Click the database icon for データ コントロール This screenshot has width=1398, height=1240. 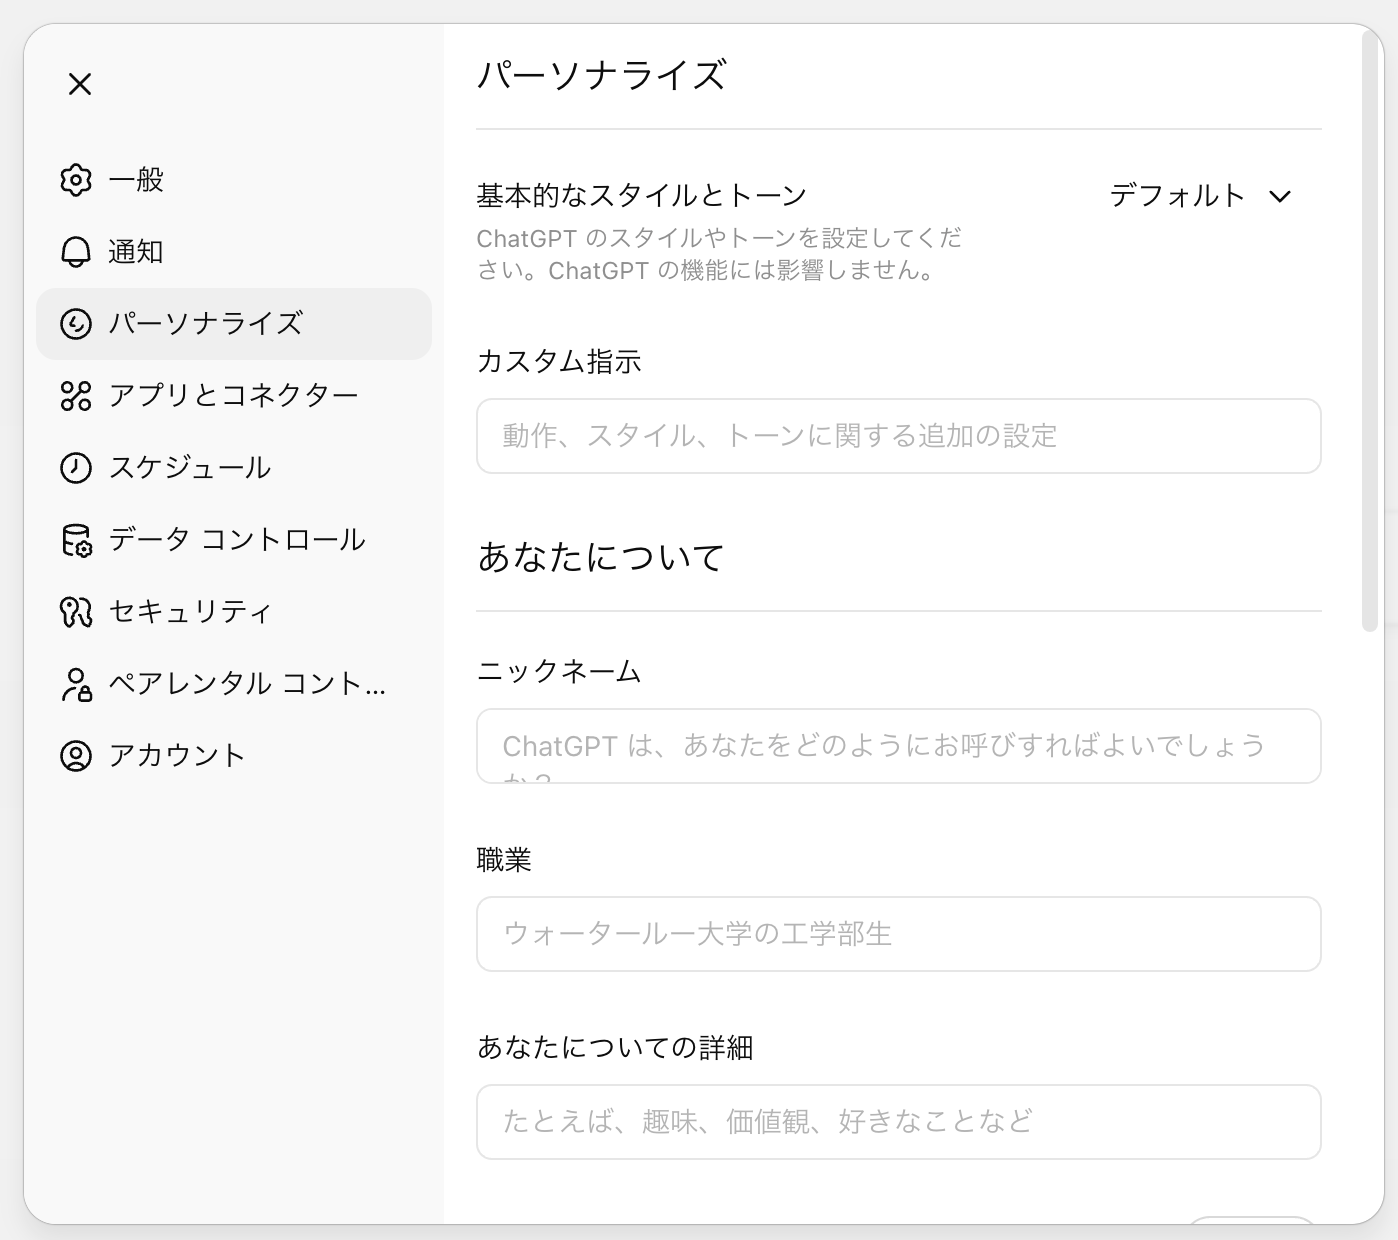pos(76,540)
